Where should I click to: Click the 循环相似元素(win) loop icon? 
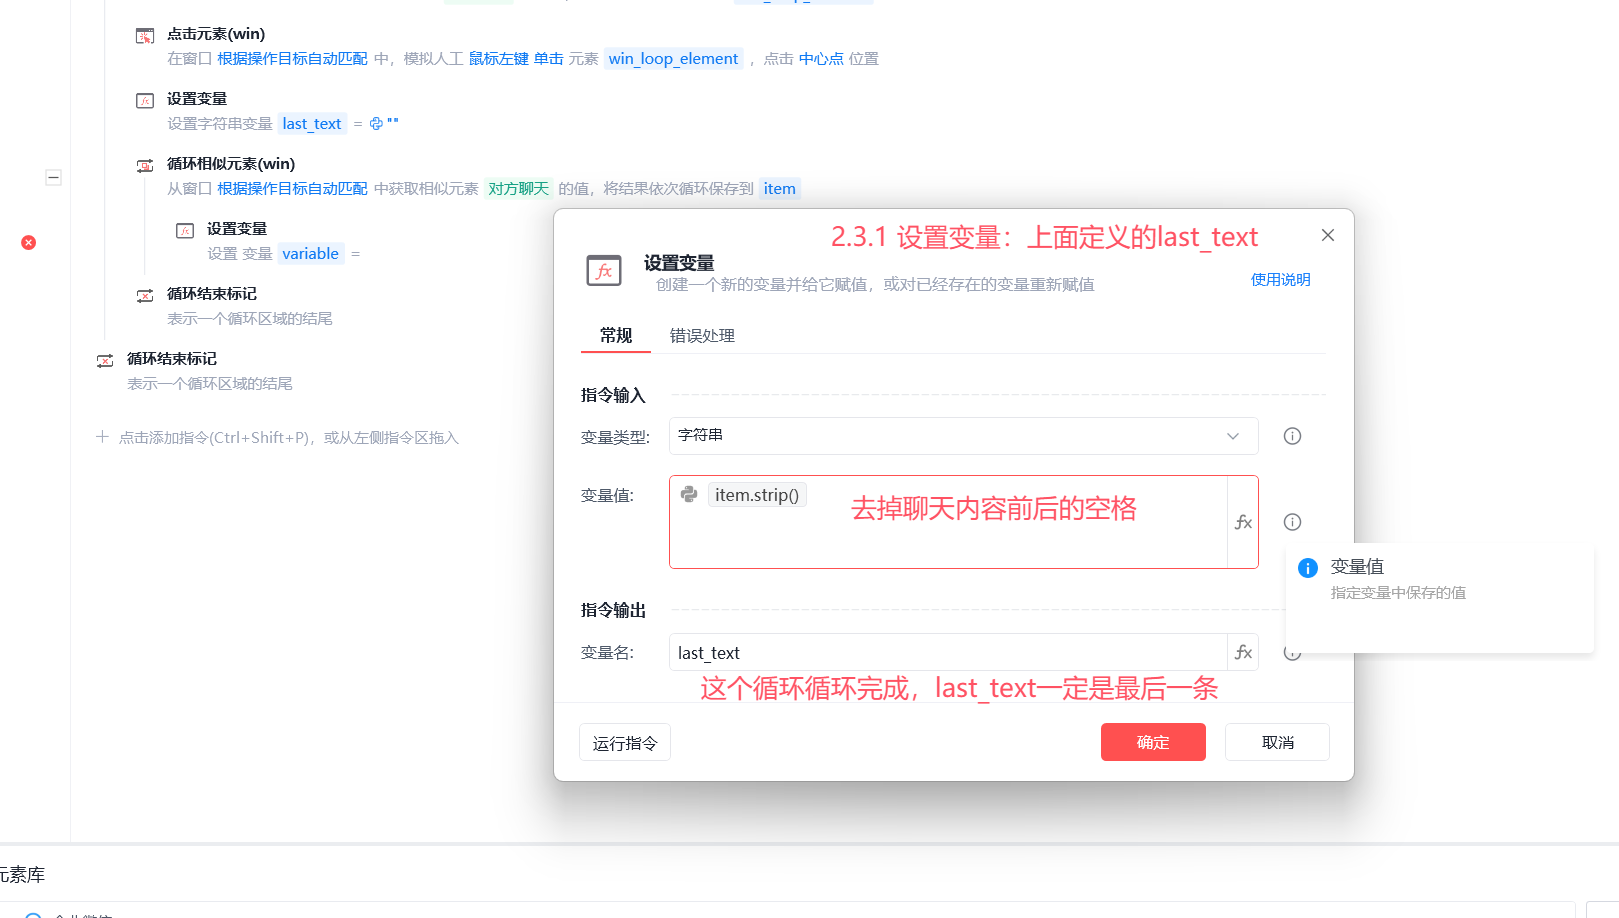pos(145,165)
